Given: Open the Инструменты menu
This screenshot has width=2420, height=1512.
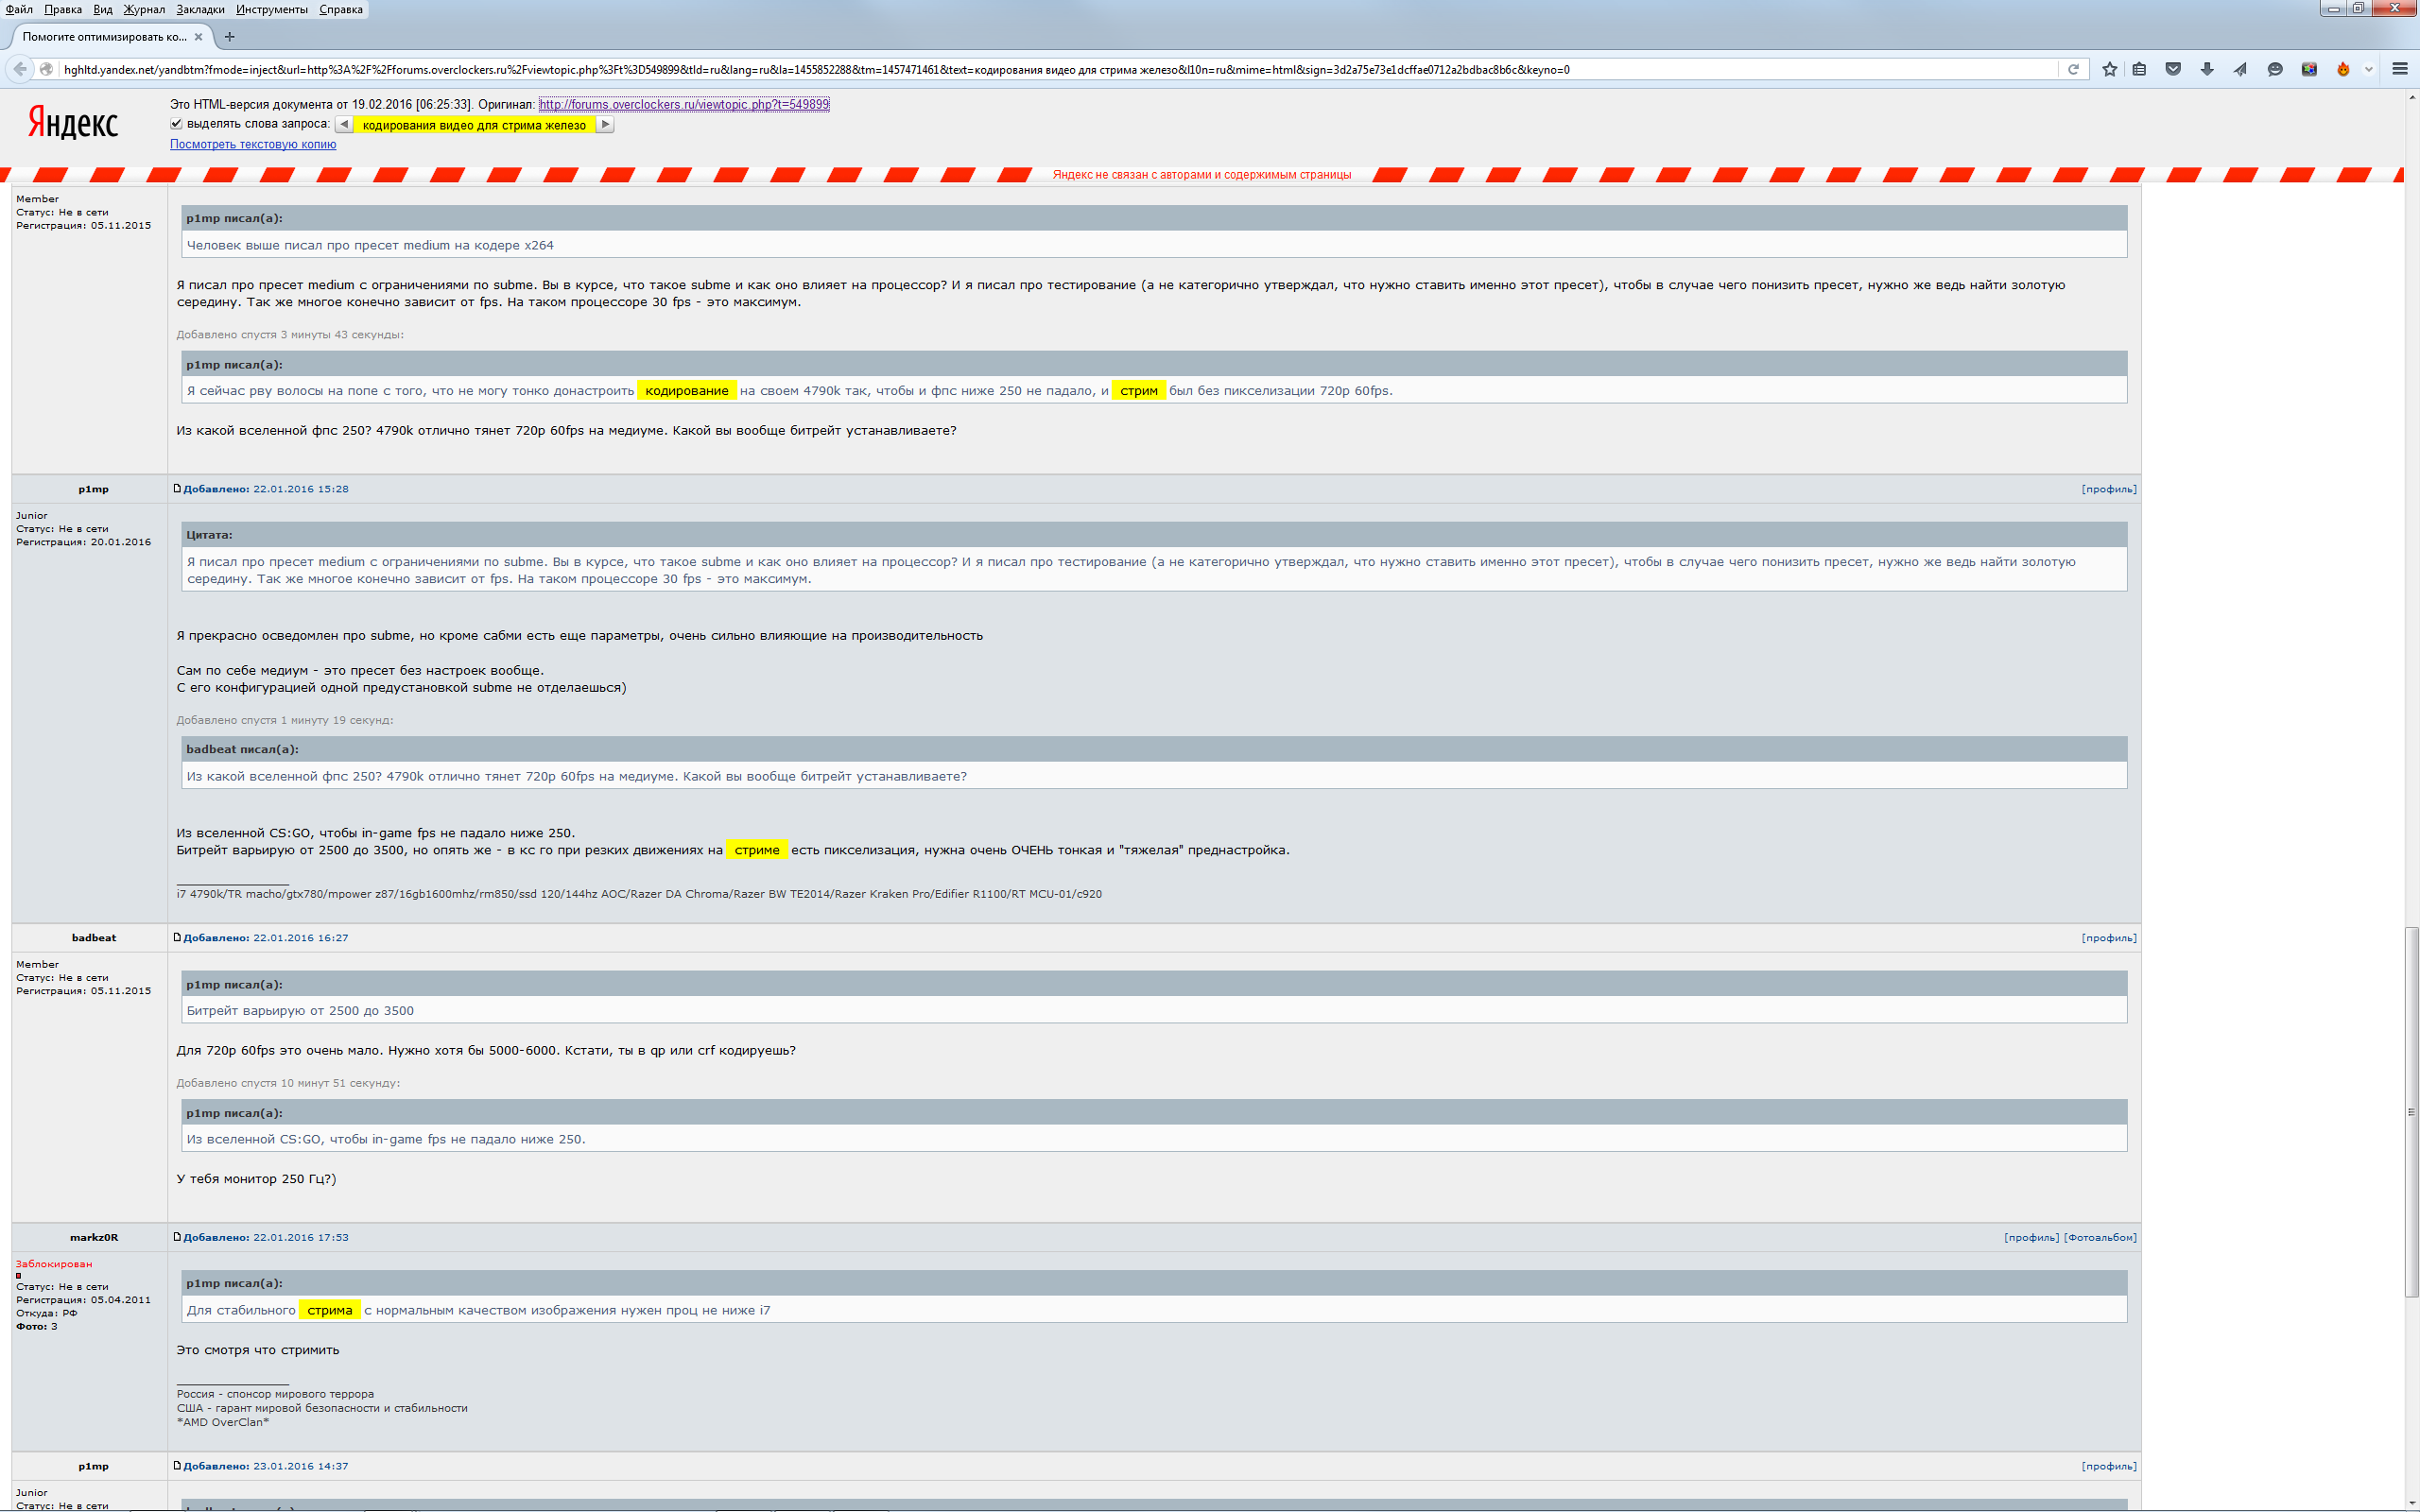Looking at the screenshot, I should 272,9.
